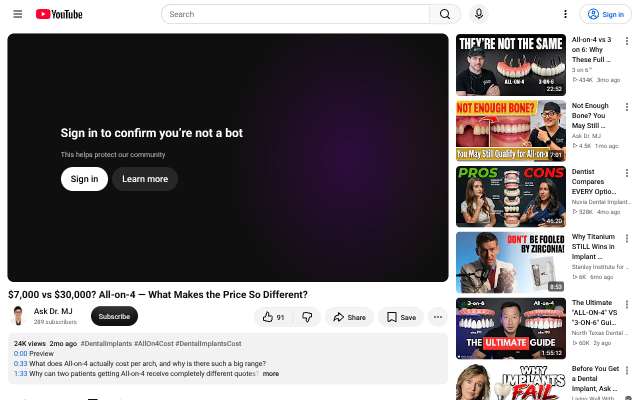Expand description with 'more'

click(271, 373)
